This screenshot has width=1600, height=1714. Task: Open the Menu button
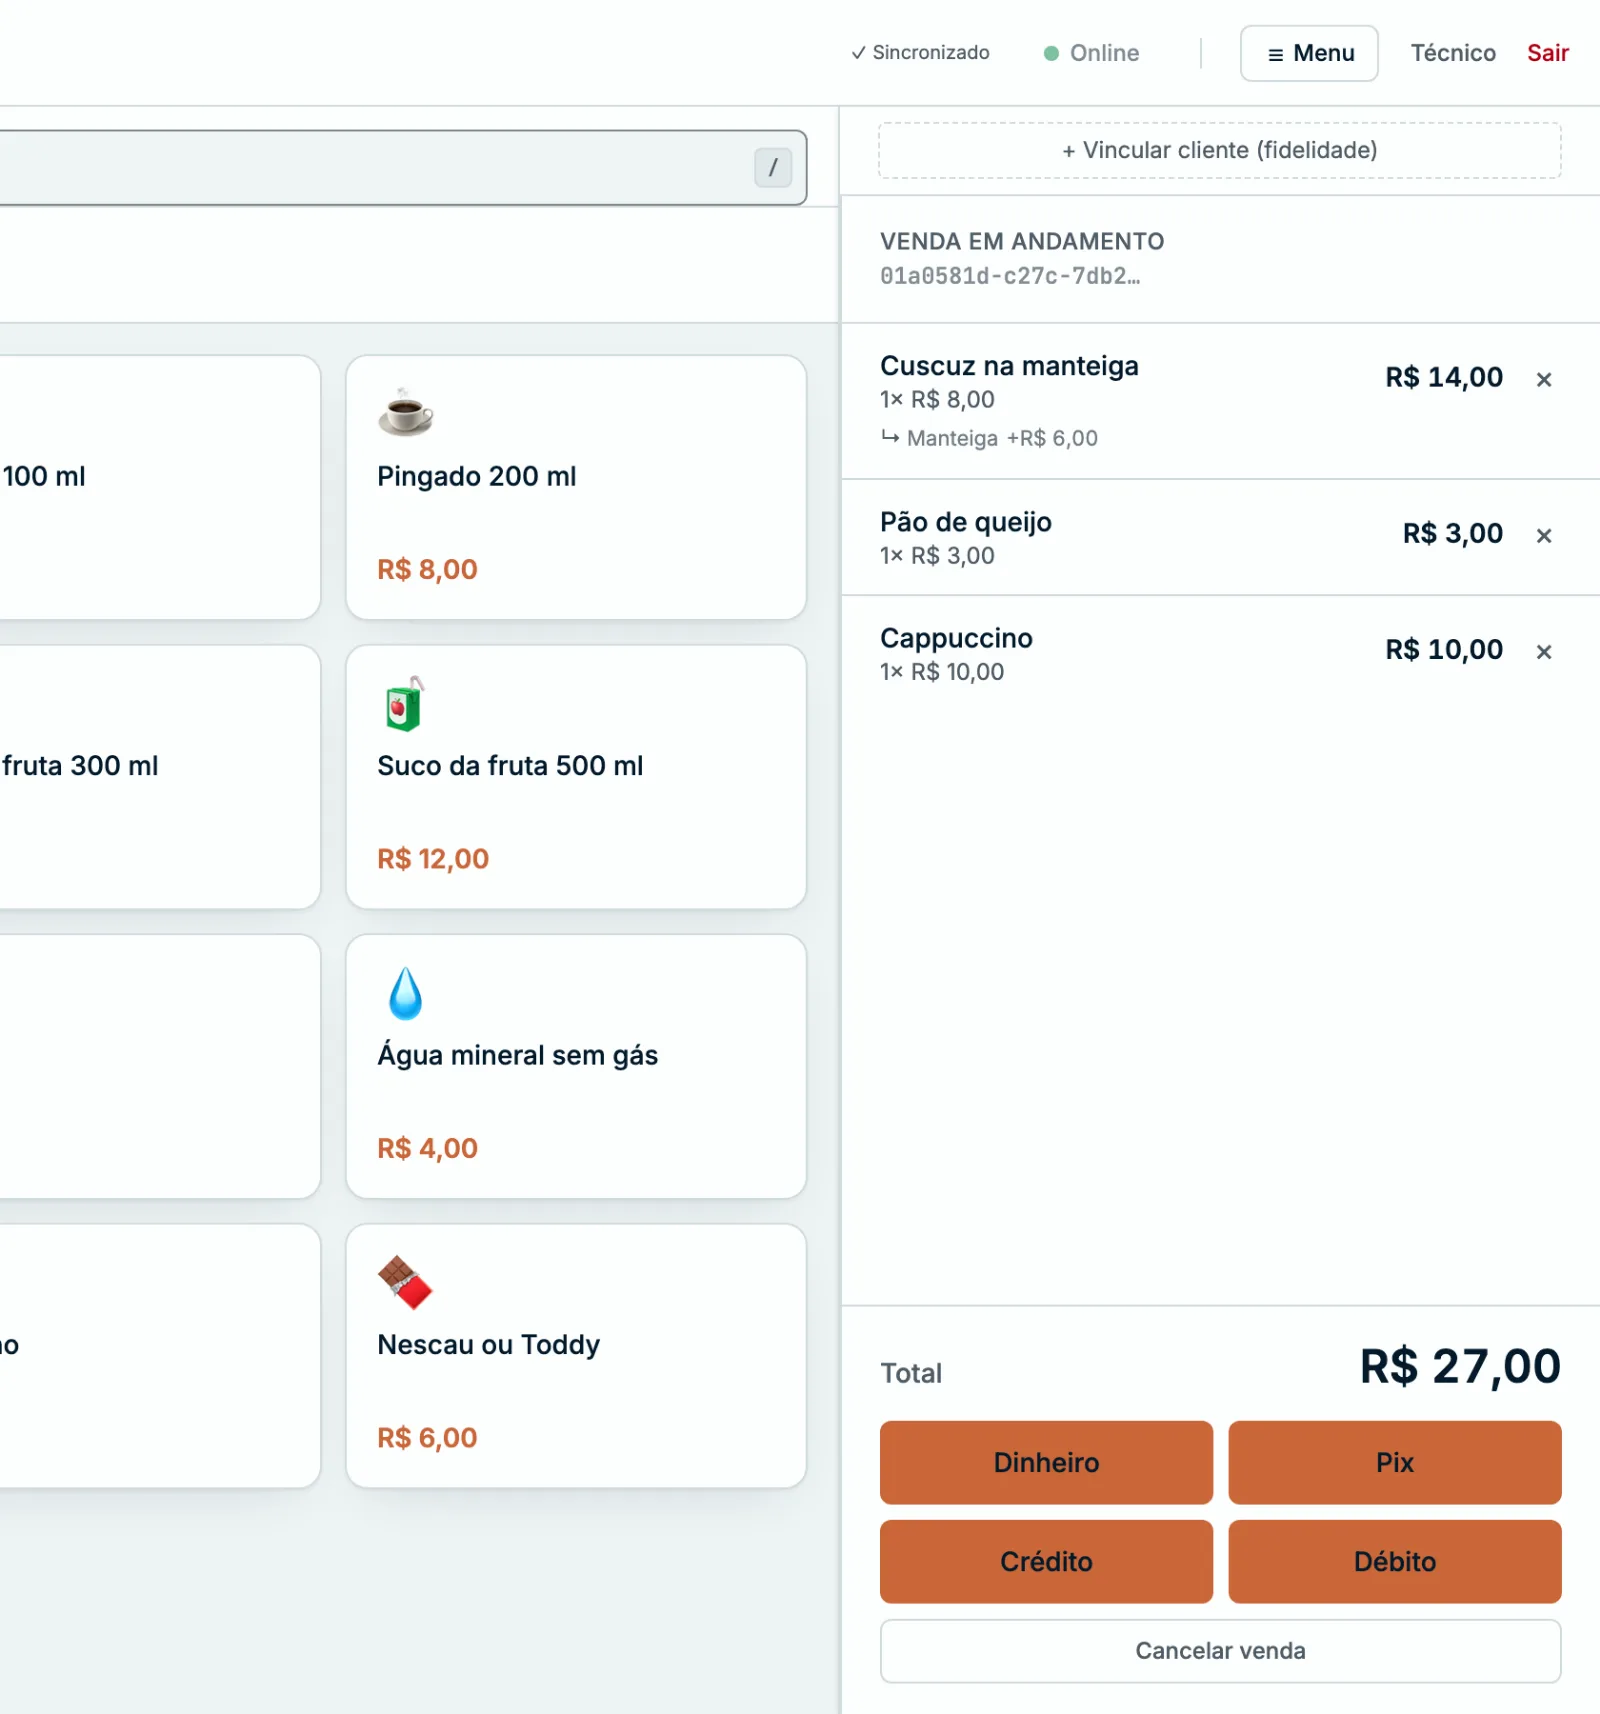pyautogui.click(x=1309, y=53)
